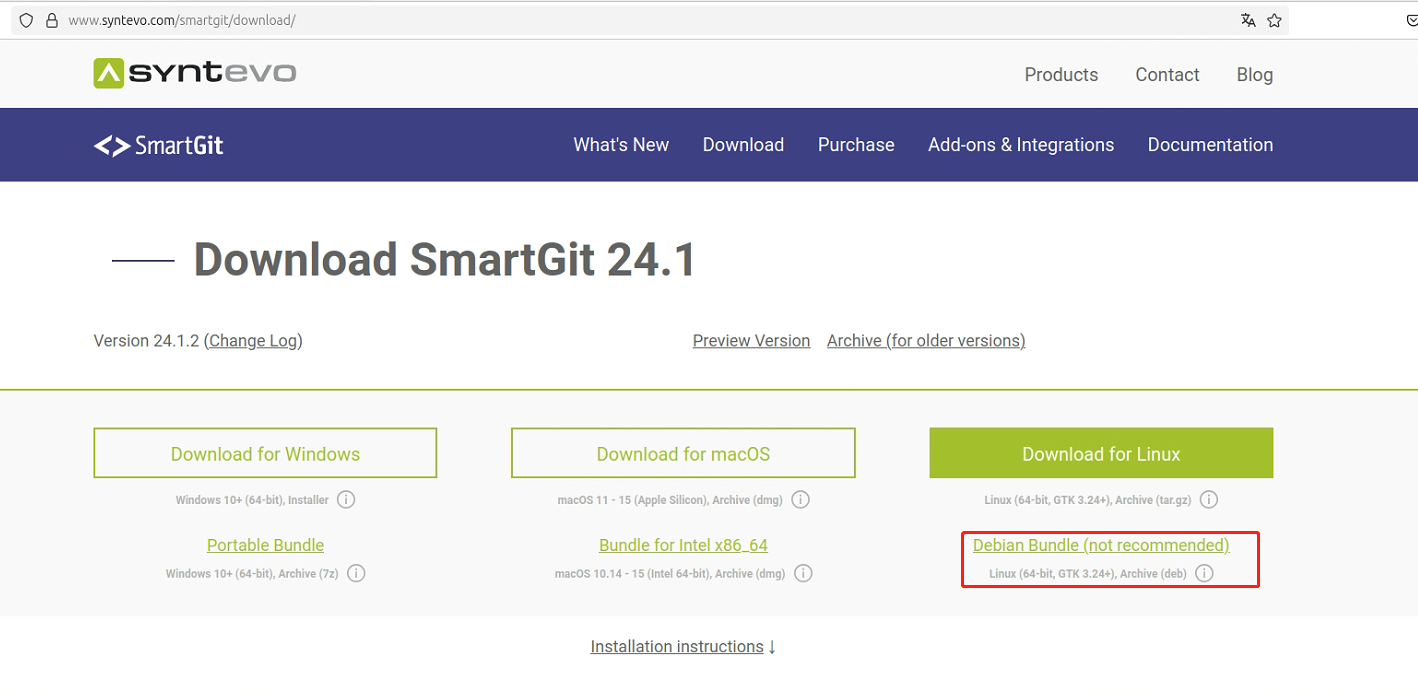Open the Change Log link

pyautogui.click(x=253, y=341)
